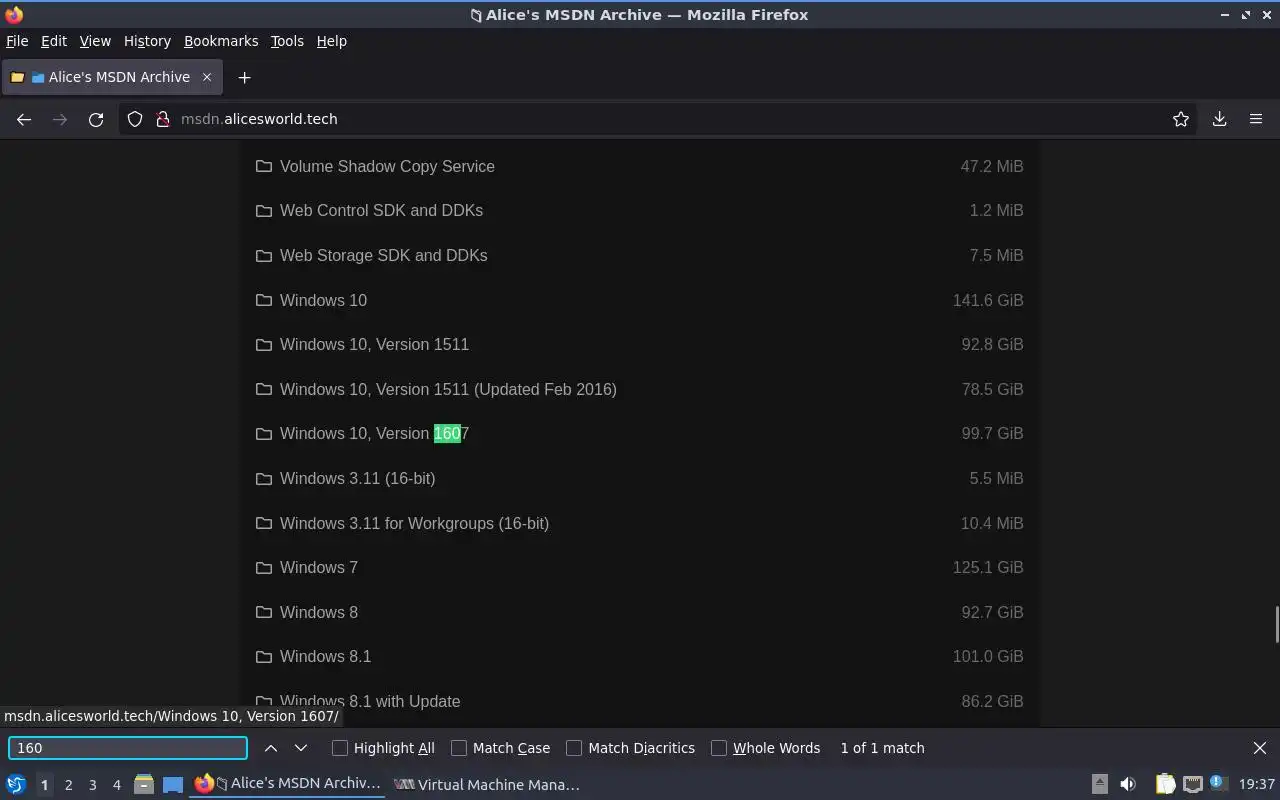Image resolution: width=1280 pixels, height=800 pixels.
Task: Click the page vertical scrollbar thumb
Action: pyautogui.click(x=1276, y=625)
